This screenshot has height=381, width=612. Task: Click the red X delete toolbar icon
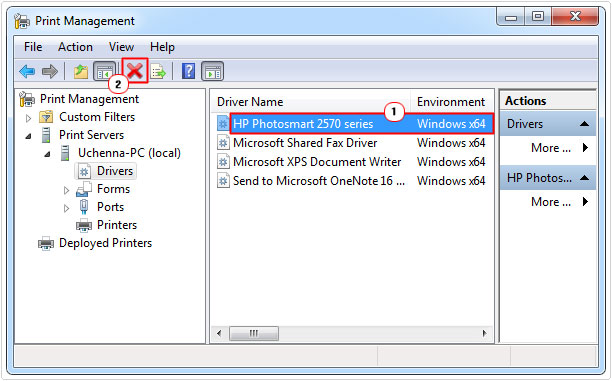coord(135,71)
